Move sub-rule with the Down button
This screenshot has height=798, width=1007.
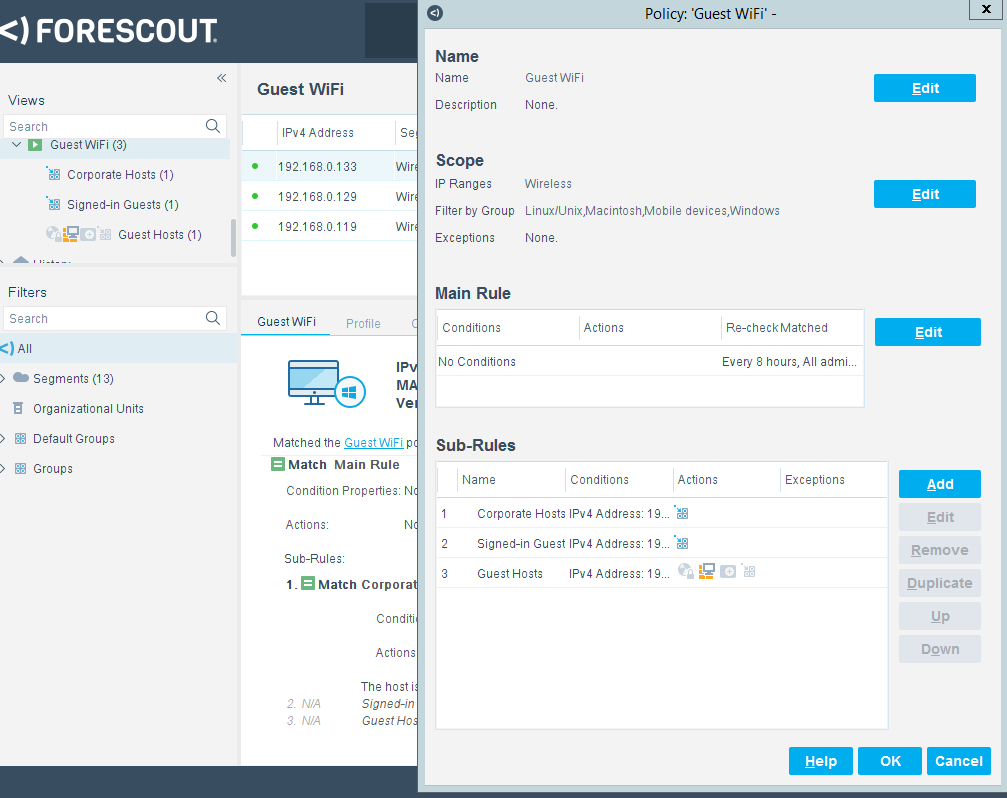tap(940, 649)
